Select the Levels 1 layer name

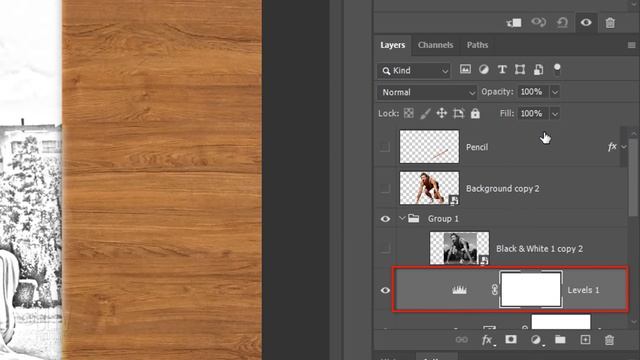(x=583, y=290)
